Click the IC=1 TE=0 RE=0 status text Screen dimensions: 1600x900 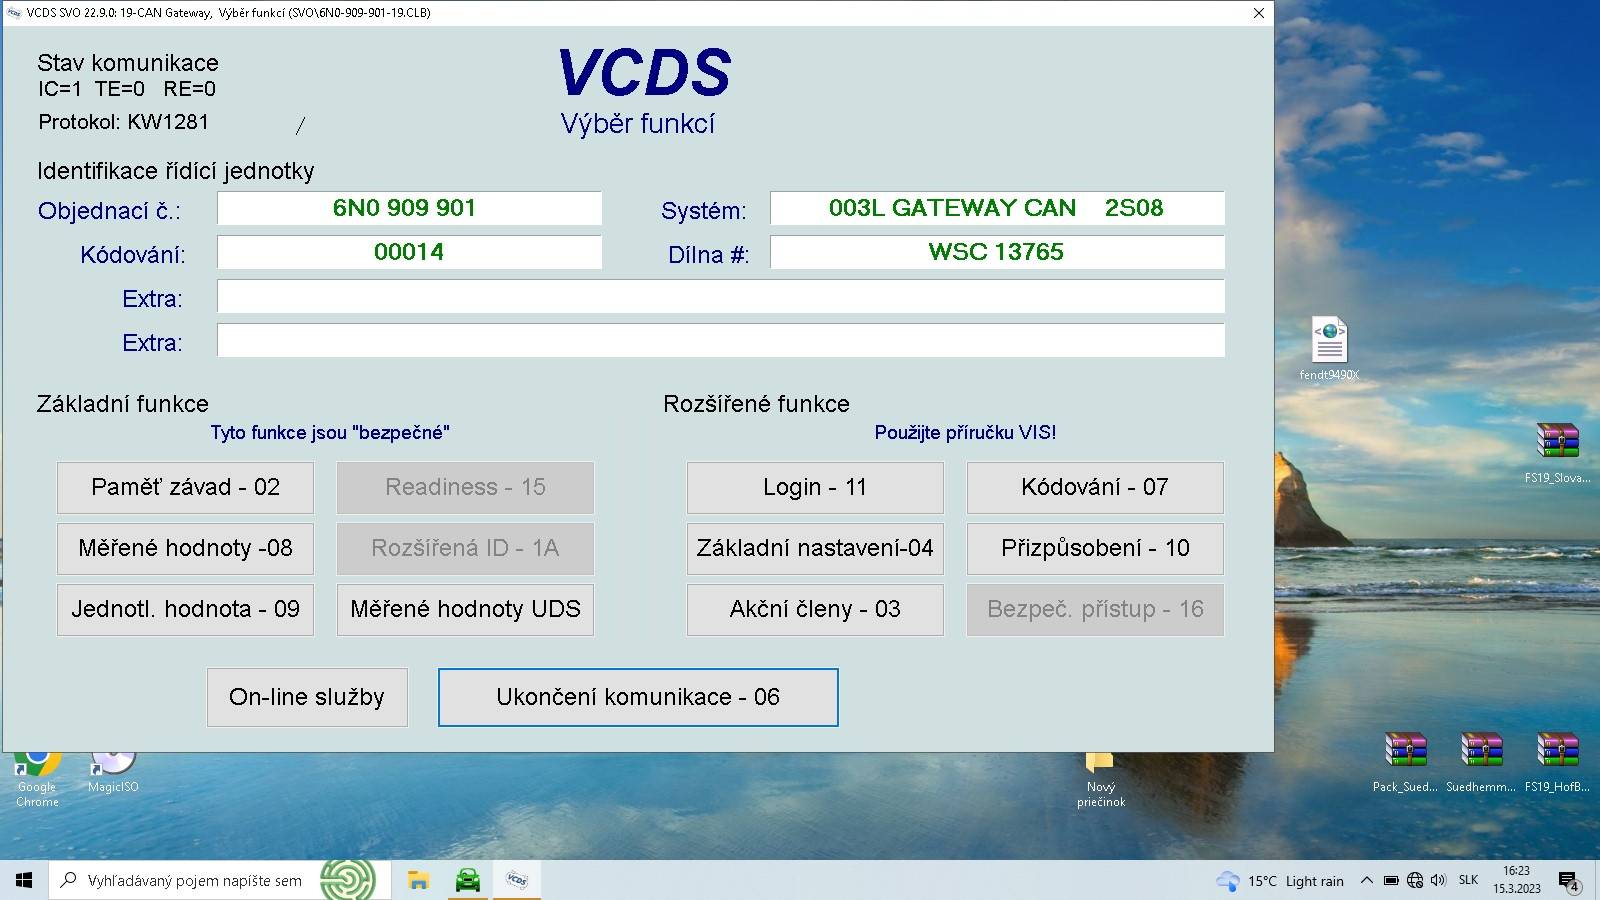coord(127,89)
